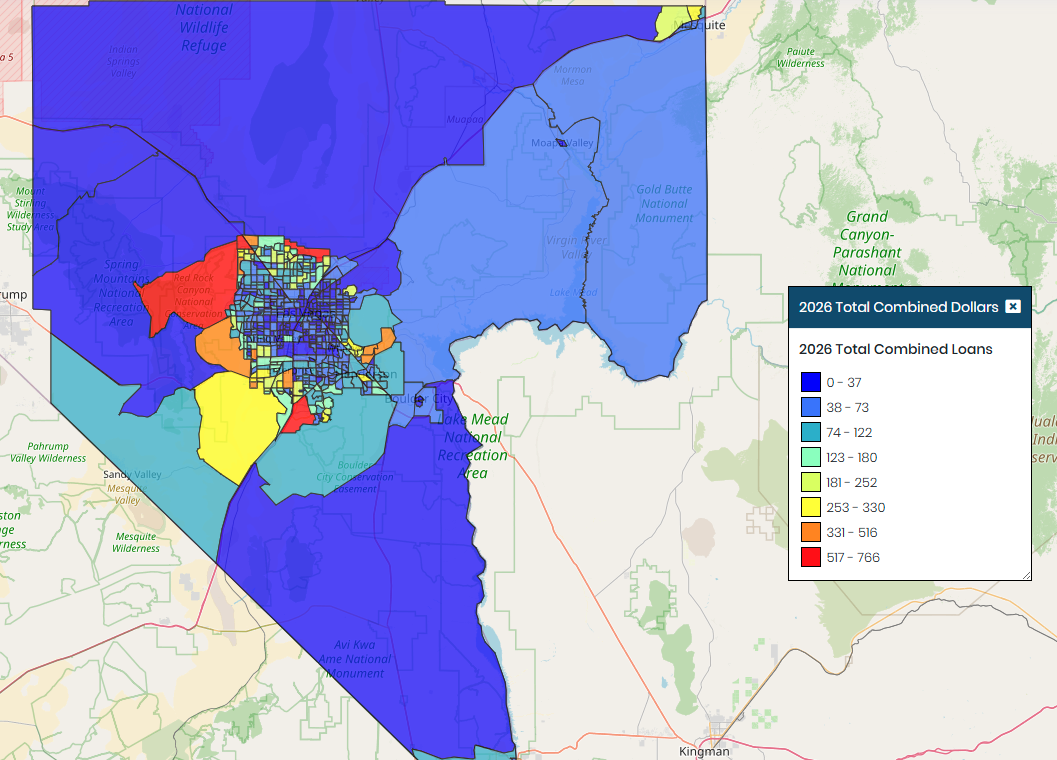Click the Gold Butte National Monument label
The image size is (1057, 760).
coord(664,204)
